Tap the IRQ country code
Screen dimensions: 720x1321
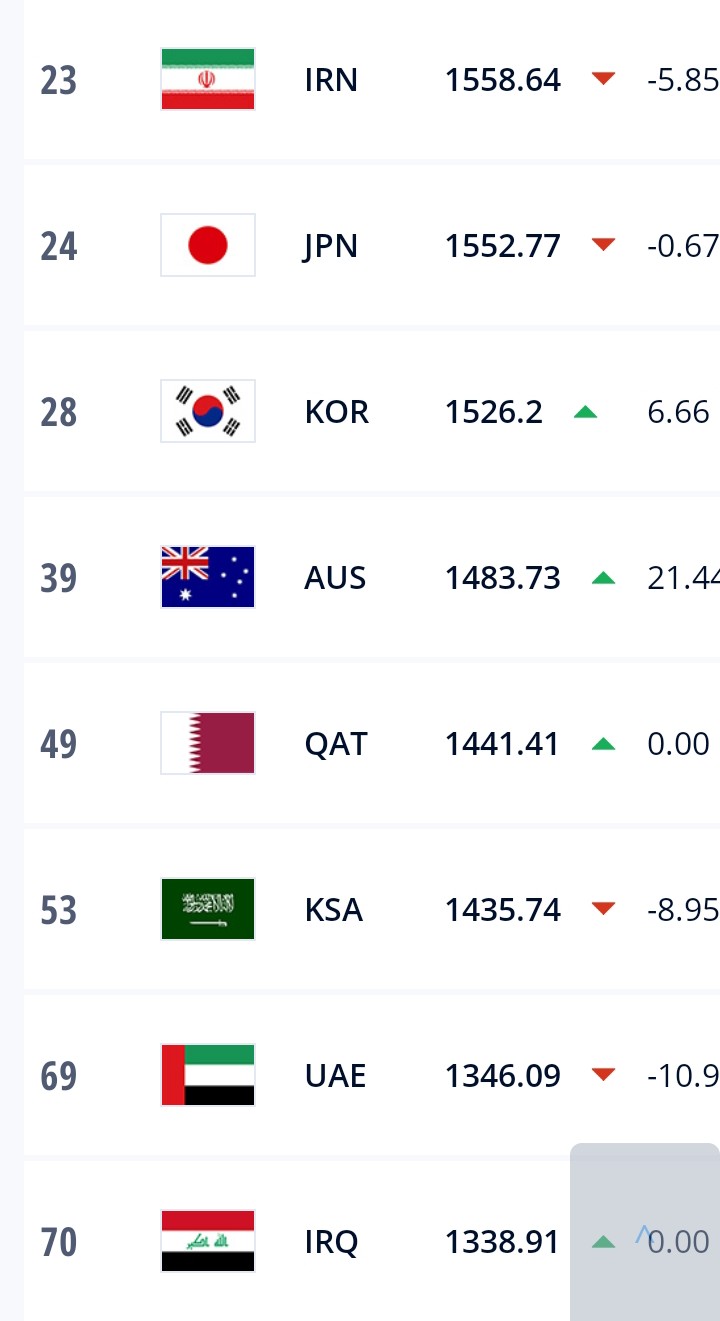331,1242
